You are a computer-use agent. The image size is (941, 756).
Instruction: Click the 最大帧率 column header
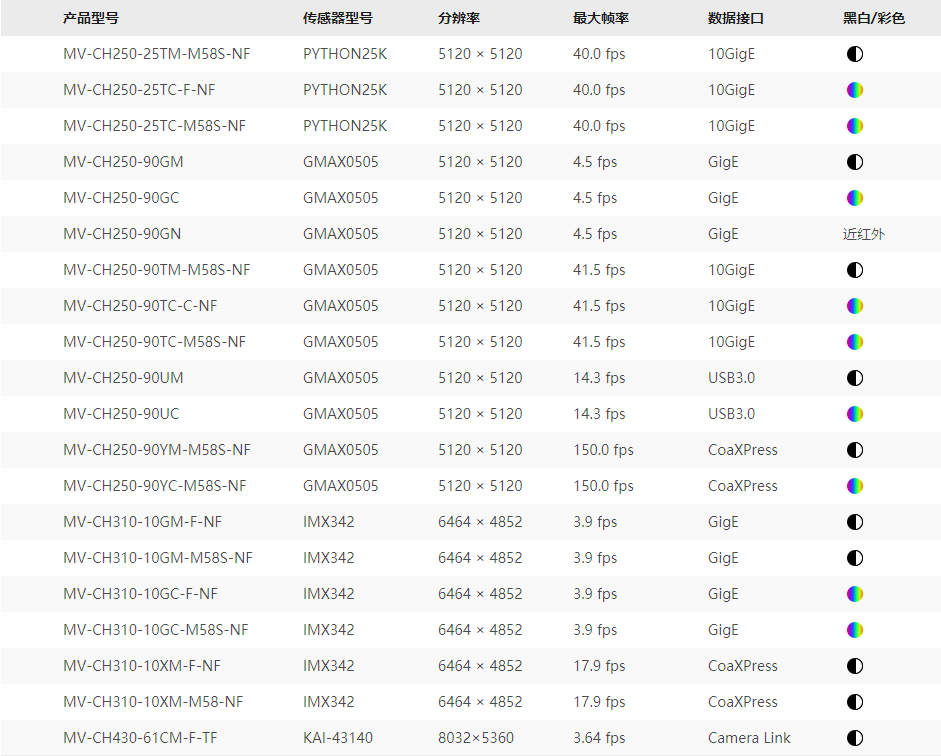pos(601,18)
